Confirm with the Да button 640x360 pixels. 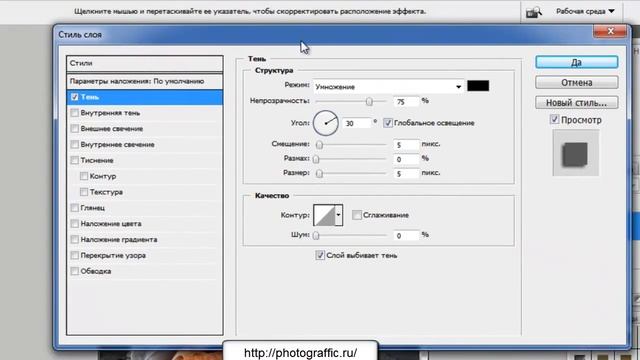click(x=576, y=62)
